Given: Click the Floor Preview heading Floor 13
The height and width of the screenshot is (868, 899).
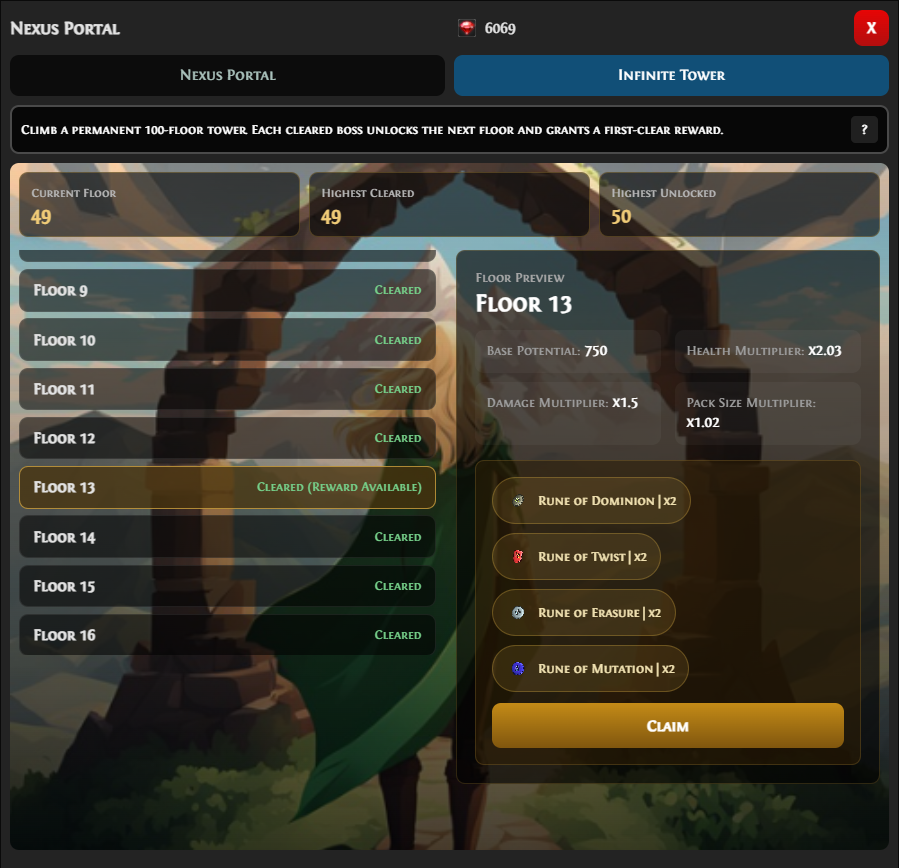Looking at the screenshot, I should coord(523,304).
